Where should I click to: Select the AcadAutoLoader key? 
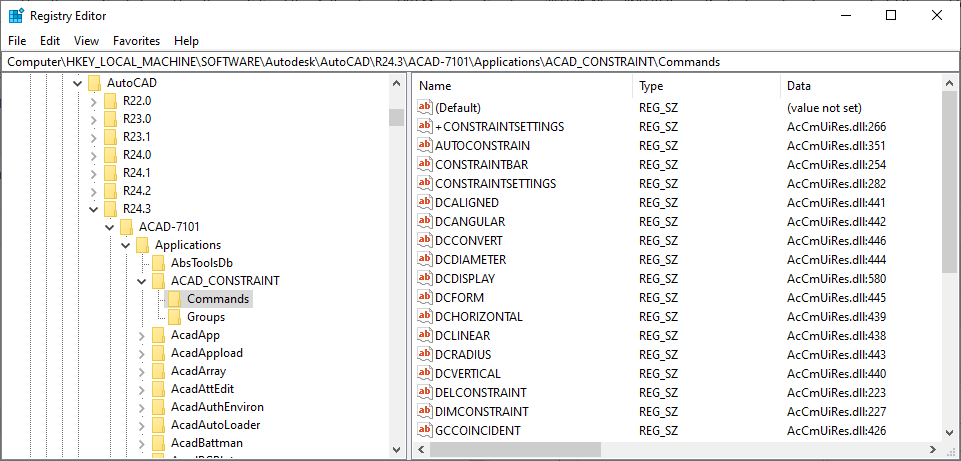click(x=215, y=425)
